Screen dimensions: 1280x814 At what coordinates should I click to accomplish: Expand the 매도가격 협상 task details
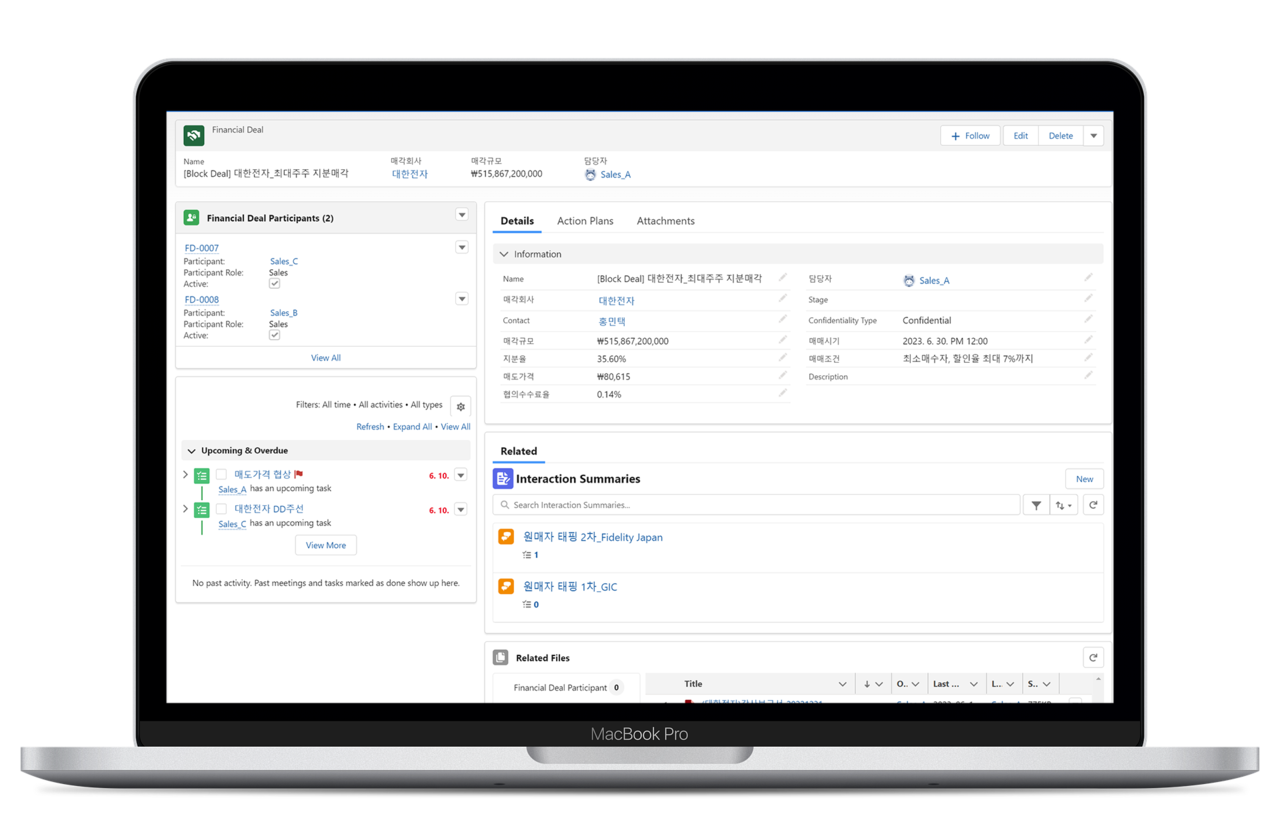click(186, 475)
